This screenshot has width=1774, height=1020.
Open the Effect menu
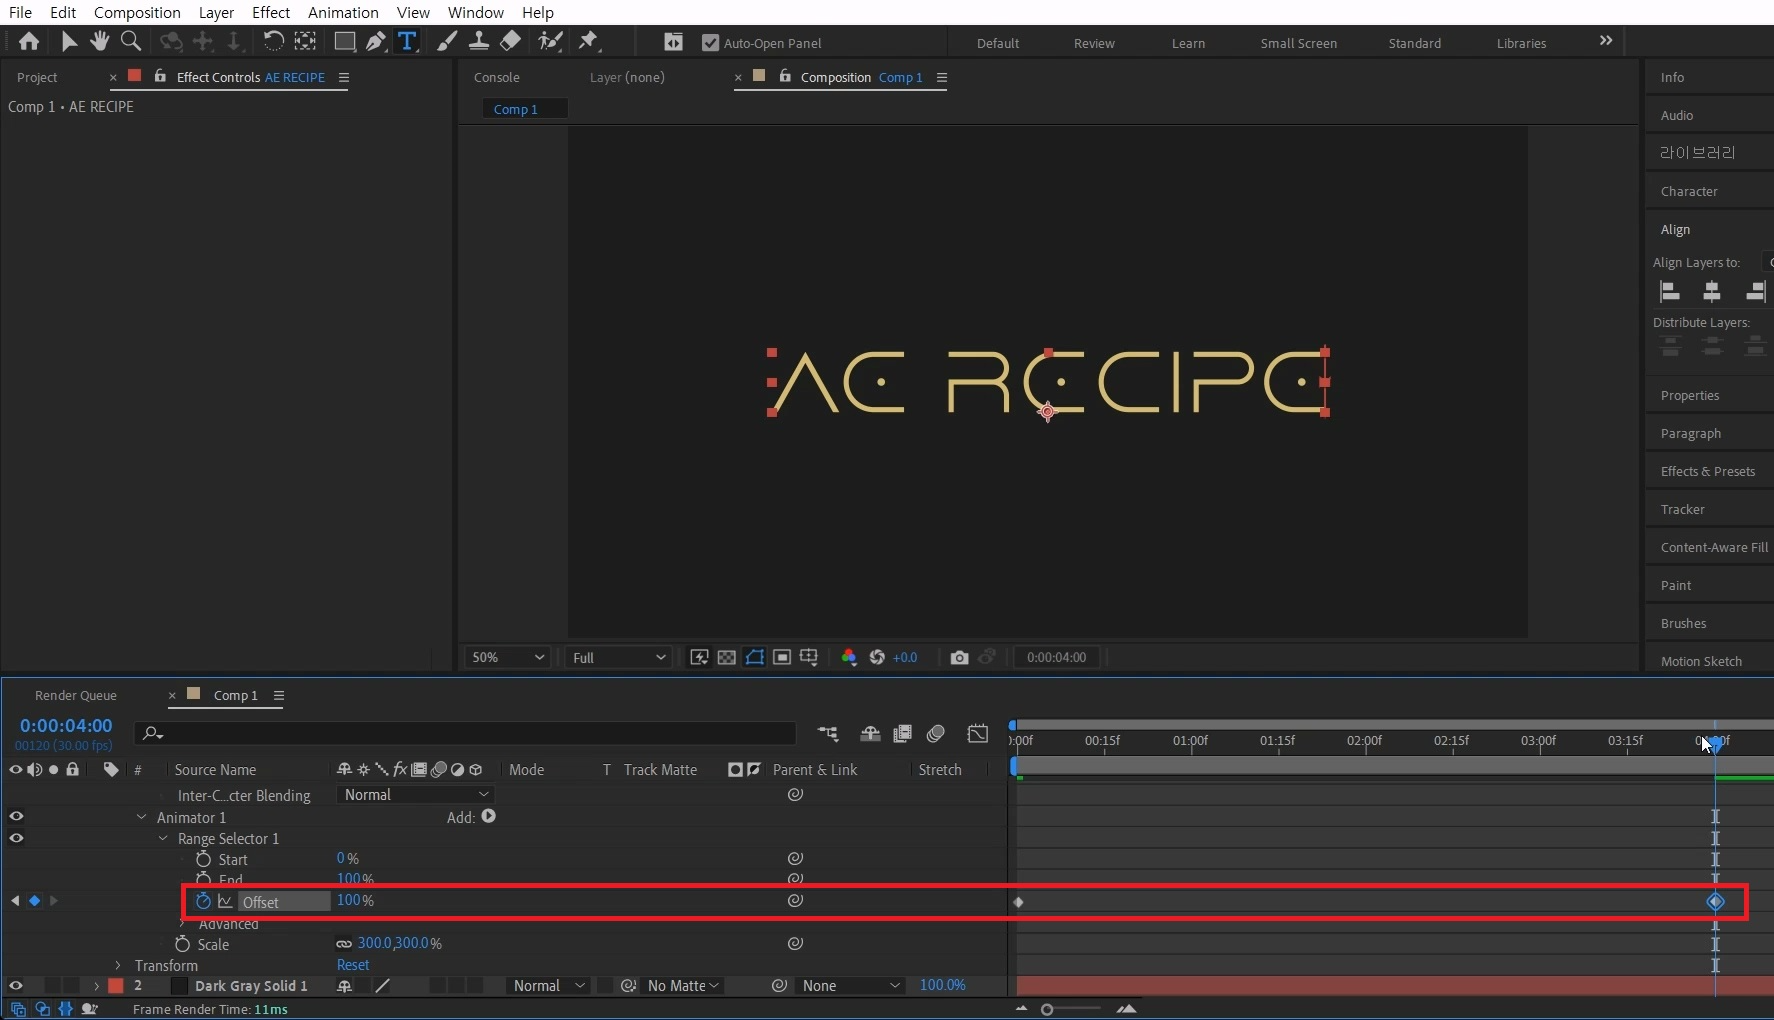271,12
